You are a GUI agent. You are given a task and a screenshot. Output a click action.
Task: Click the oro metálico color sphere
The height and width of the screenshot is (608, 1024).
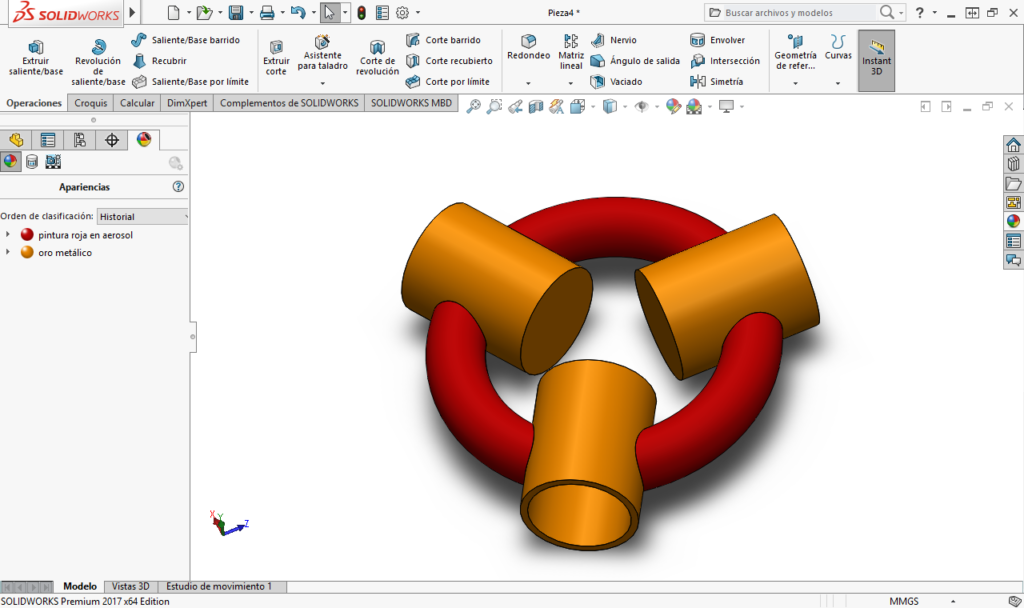click(27, 253)
